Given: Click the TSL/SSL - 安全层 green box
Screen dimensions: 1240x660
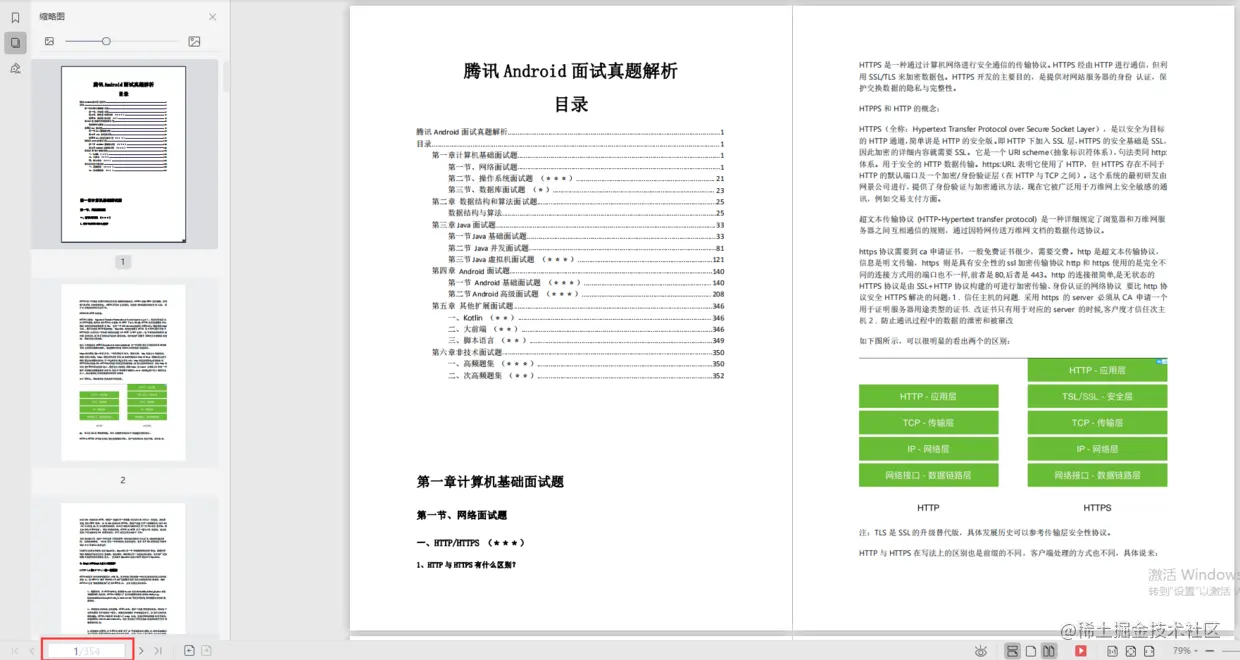Looking at the screenshot, I should 1097,396.
